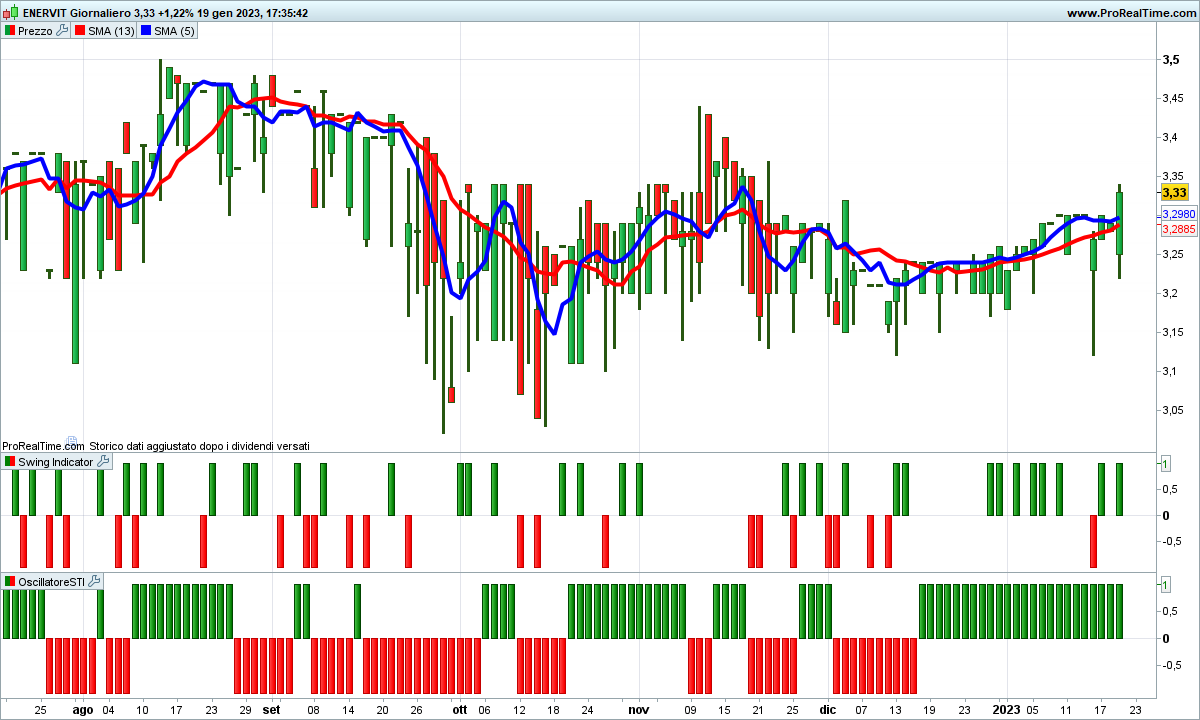This screenshot has width=1200, height=720.
Task: Open the Swing Indicator wrench settings
Action: (103, 462)
